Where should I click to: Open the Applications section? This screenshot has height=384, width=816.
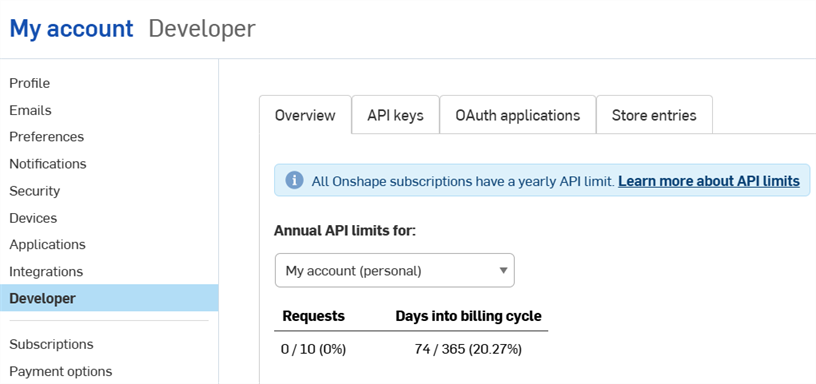coord(47,245)
